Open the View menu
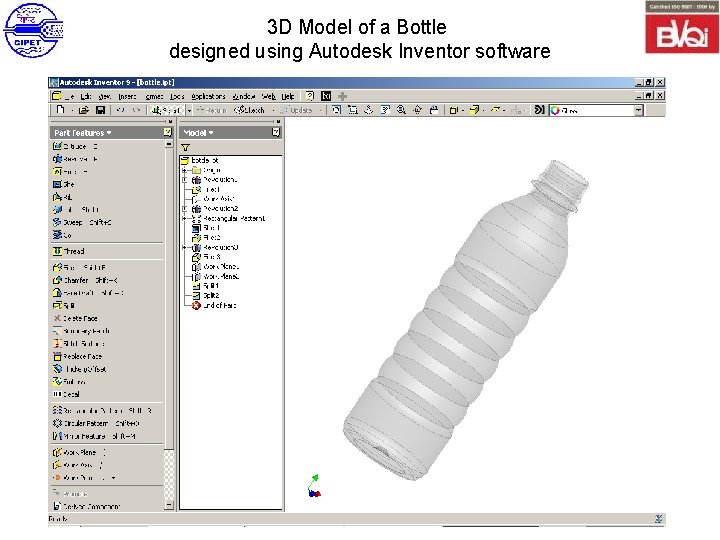 pos(105,96)
